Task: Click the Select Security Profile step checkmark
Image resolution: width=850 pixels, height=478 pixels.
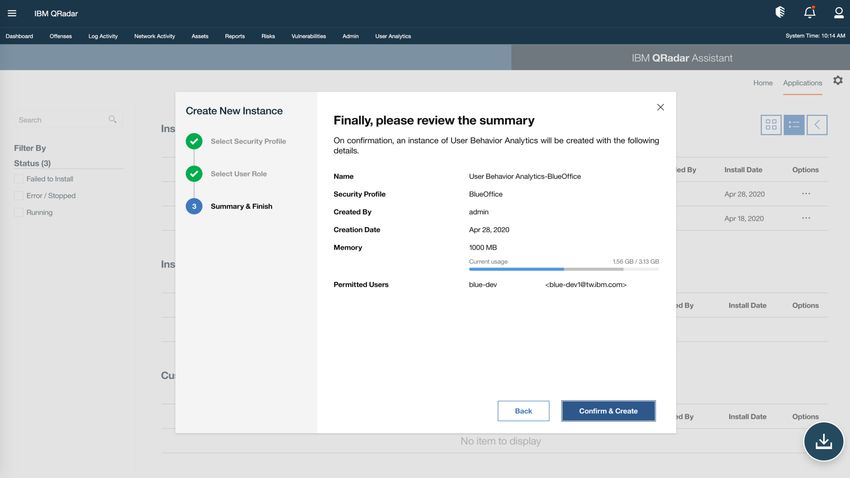Action: [x=194, y=141]
